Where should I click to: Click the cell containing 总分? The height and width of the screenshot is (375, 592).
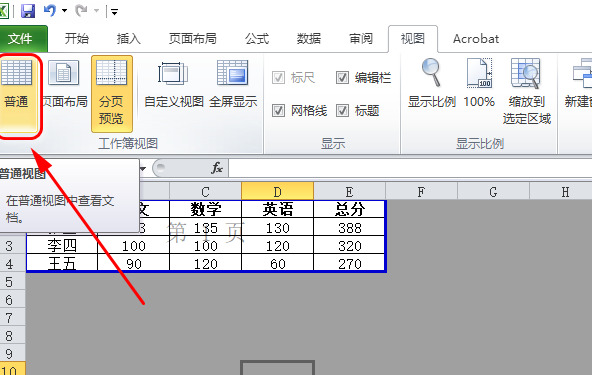(349, 209)
